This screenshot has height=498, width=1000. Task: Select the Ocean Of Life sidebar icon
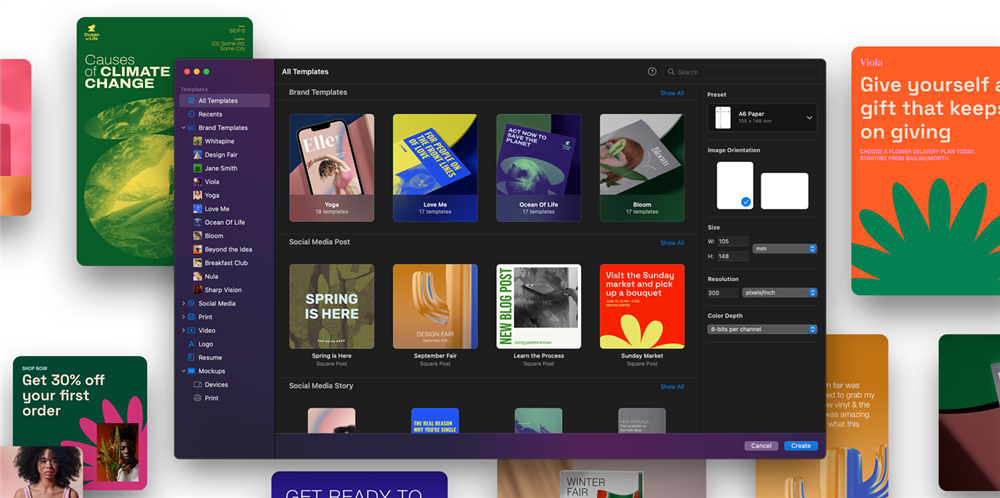click(x=198, y=223)
